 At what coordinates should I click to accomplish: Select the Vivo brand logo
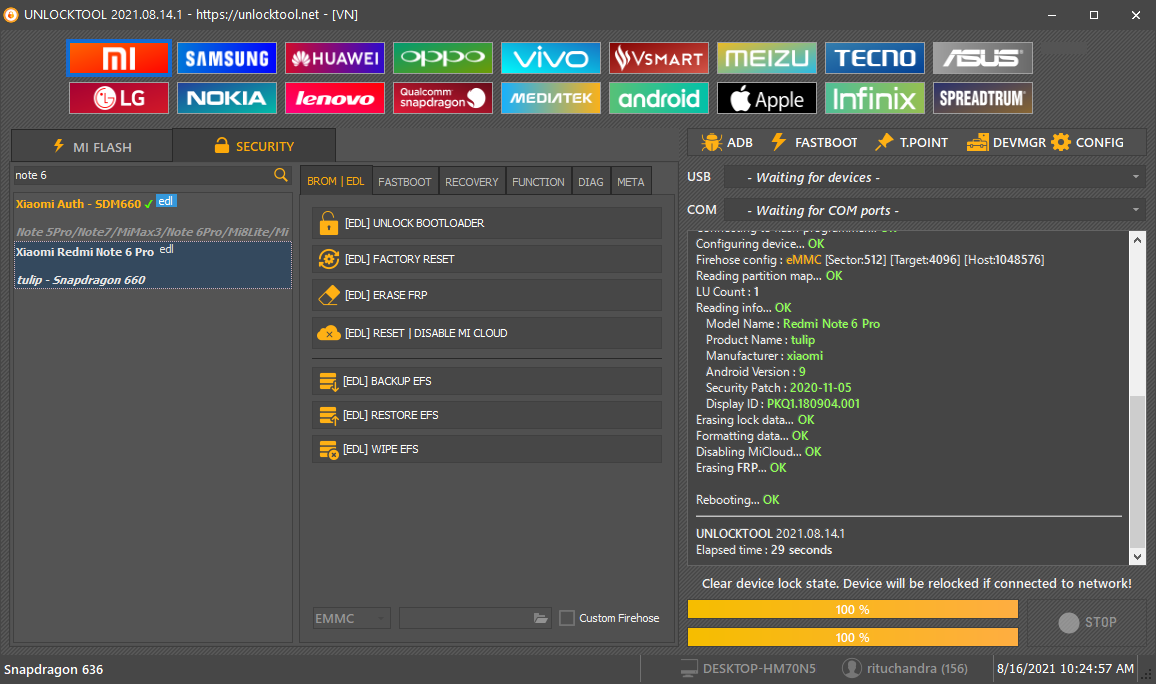(x=551, y=58)
